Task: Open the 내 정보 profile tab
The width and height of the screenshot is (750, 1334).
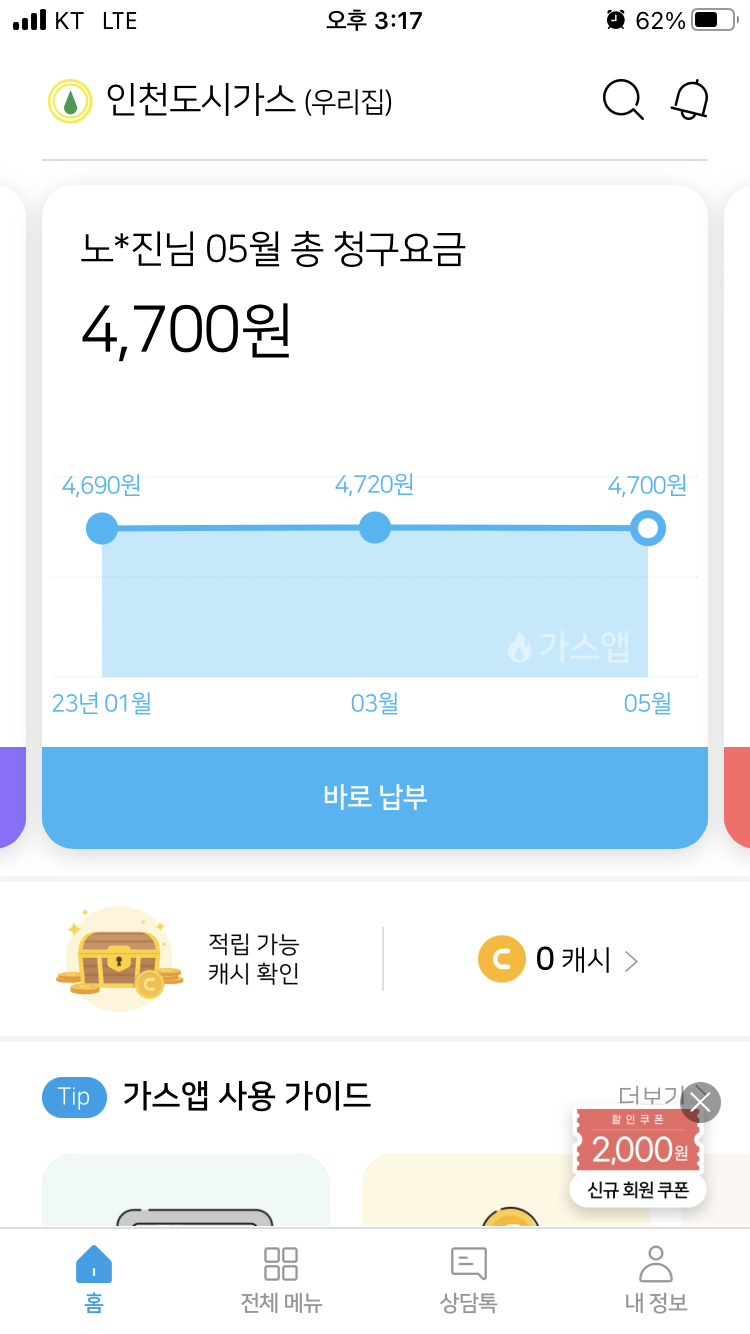Action: point(656,1278)
